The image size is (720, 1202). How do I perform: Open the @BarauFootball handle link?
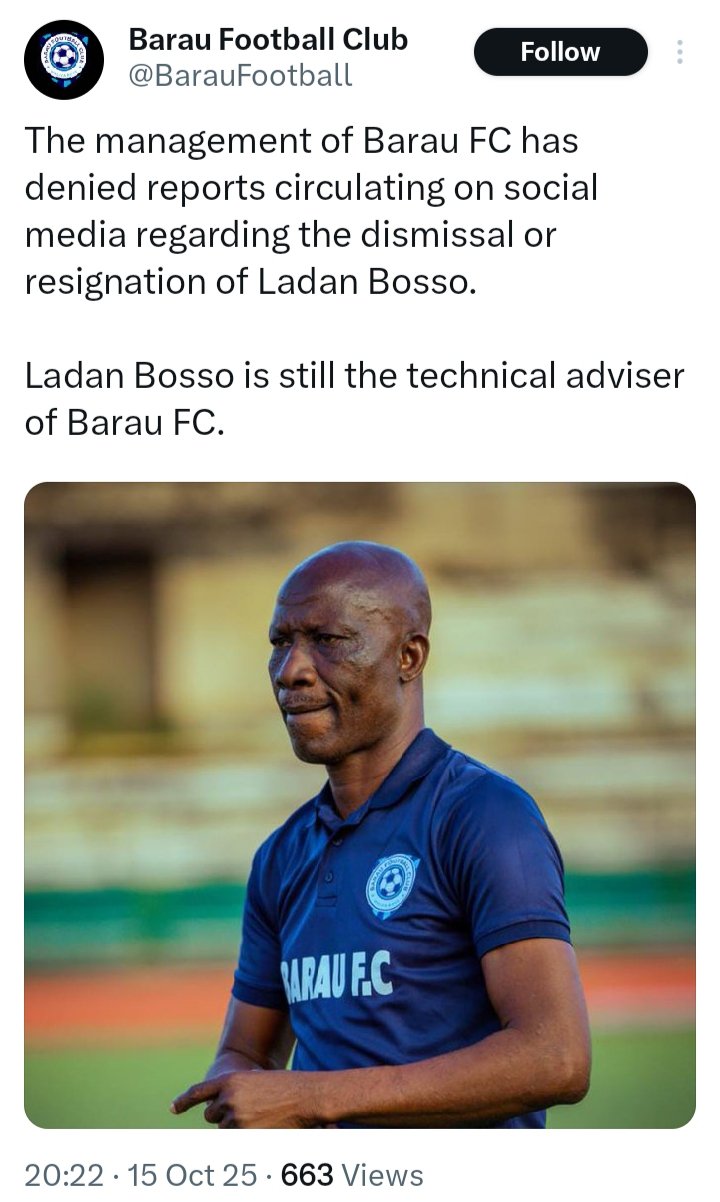tap(242, 73)
